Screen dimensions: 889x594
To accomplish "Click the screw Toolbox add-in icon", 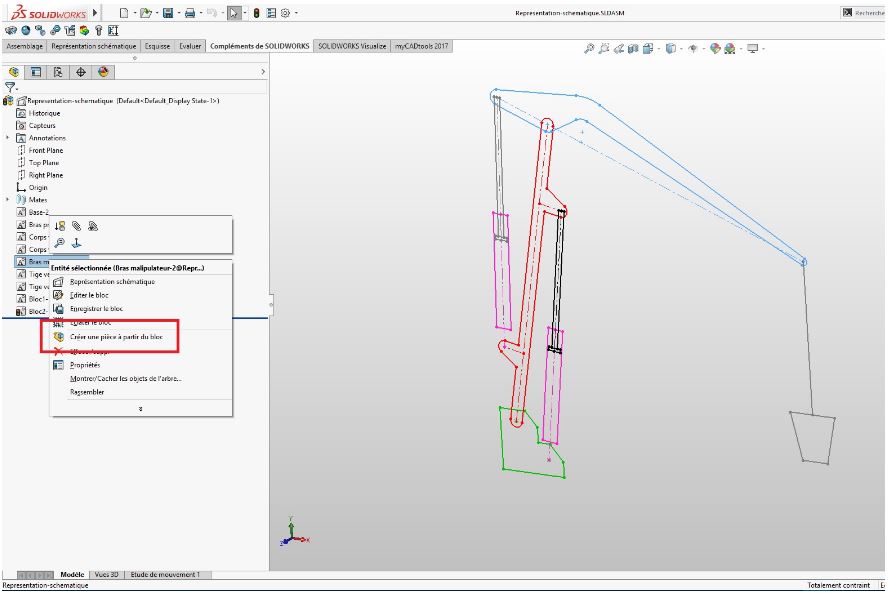I will coord(99,31).
